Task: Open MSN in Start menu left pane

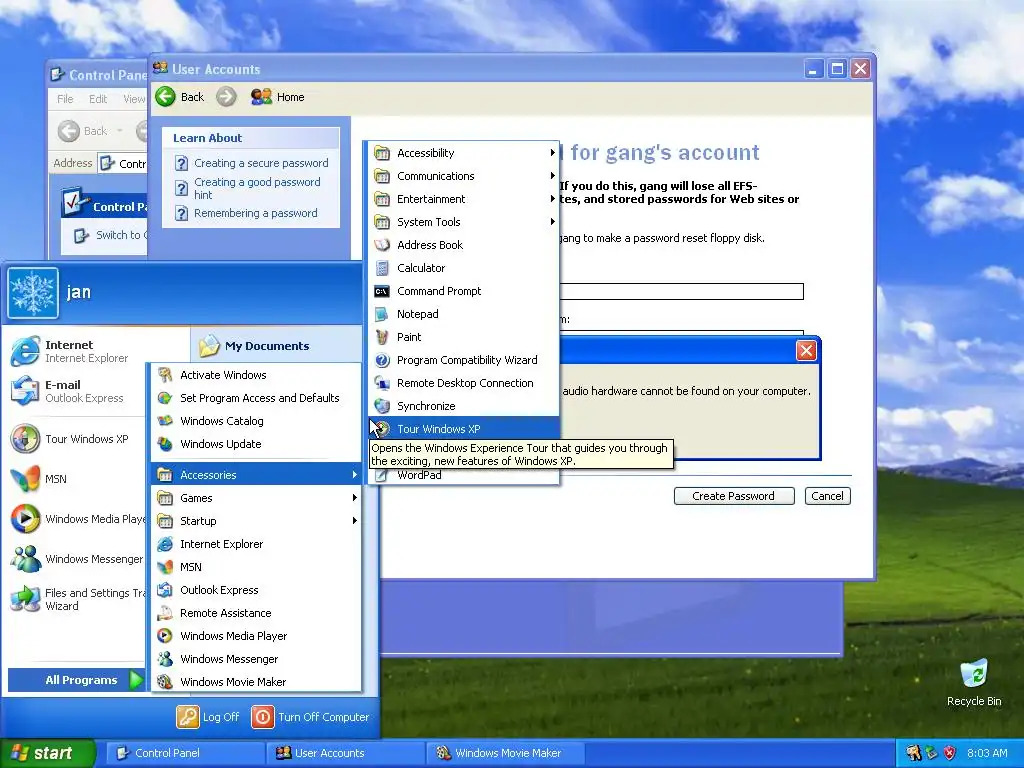Action: [77, 479]
